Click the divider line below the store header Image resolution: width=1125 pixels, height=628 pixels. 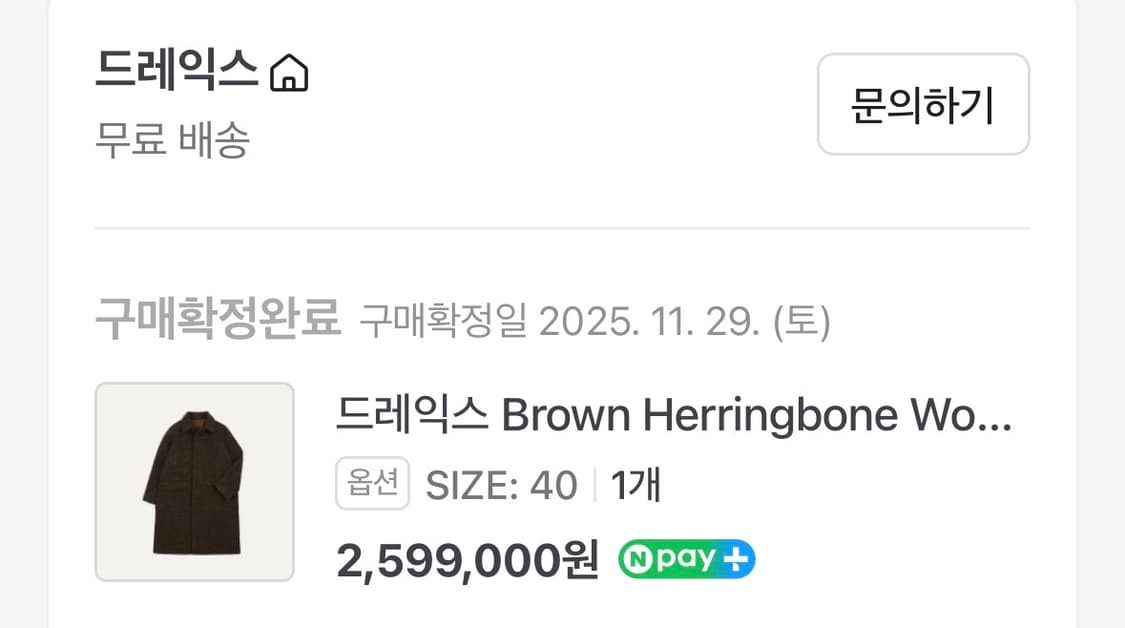pyautogui.click(x=562, y=229)
